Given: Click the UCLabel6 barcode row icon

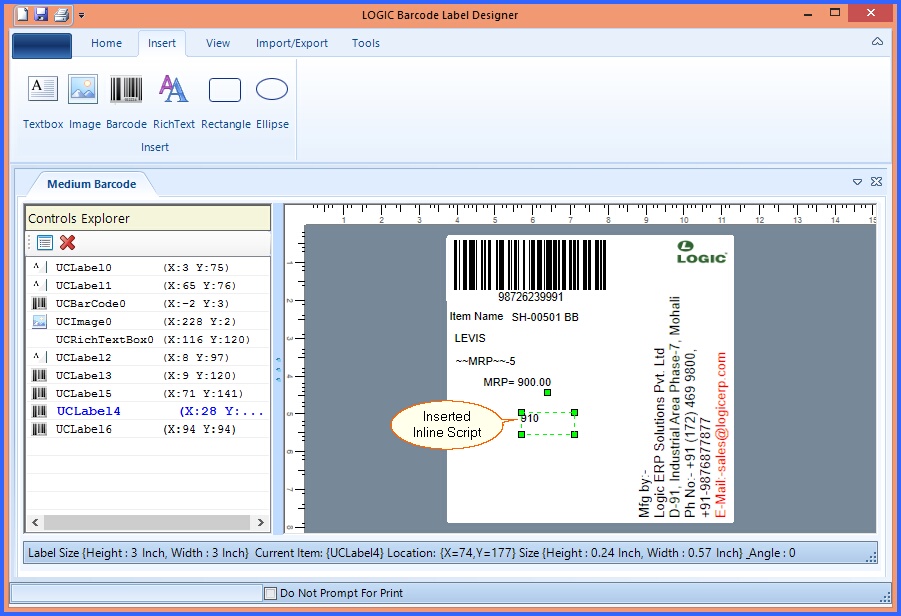Looking at the screenshot, I should point(39,429).
